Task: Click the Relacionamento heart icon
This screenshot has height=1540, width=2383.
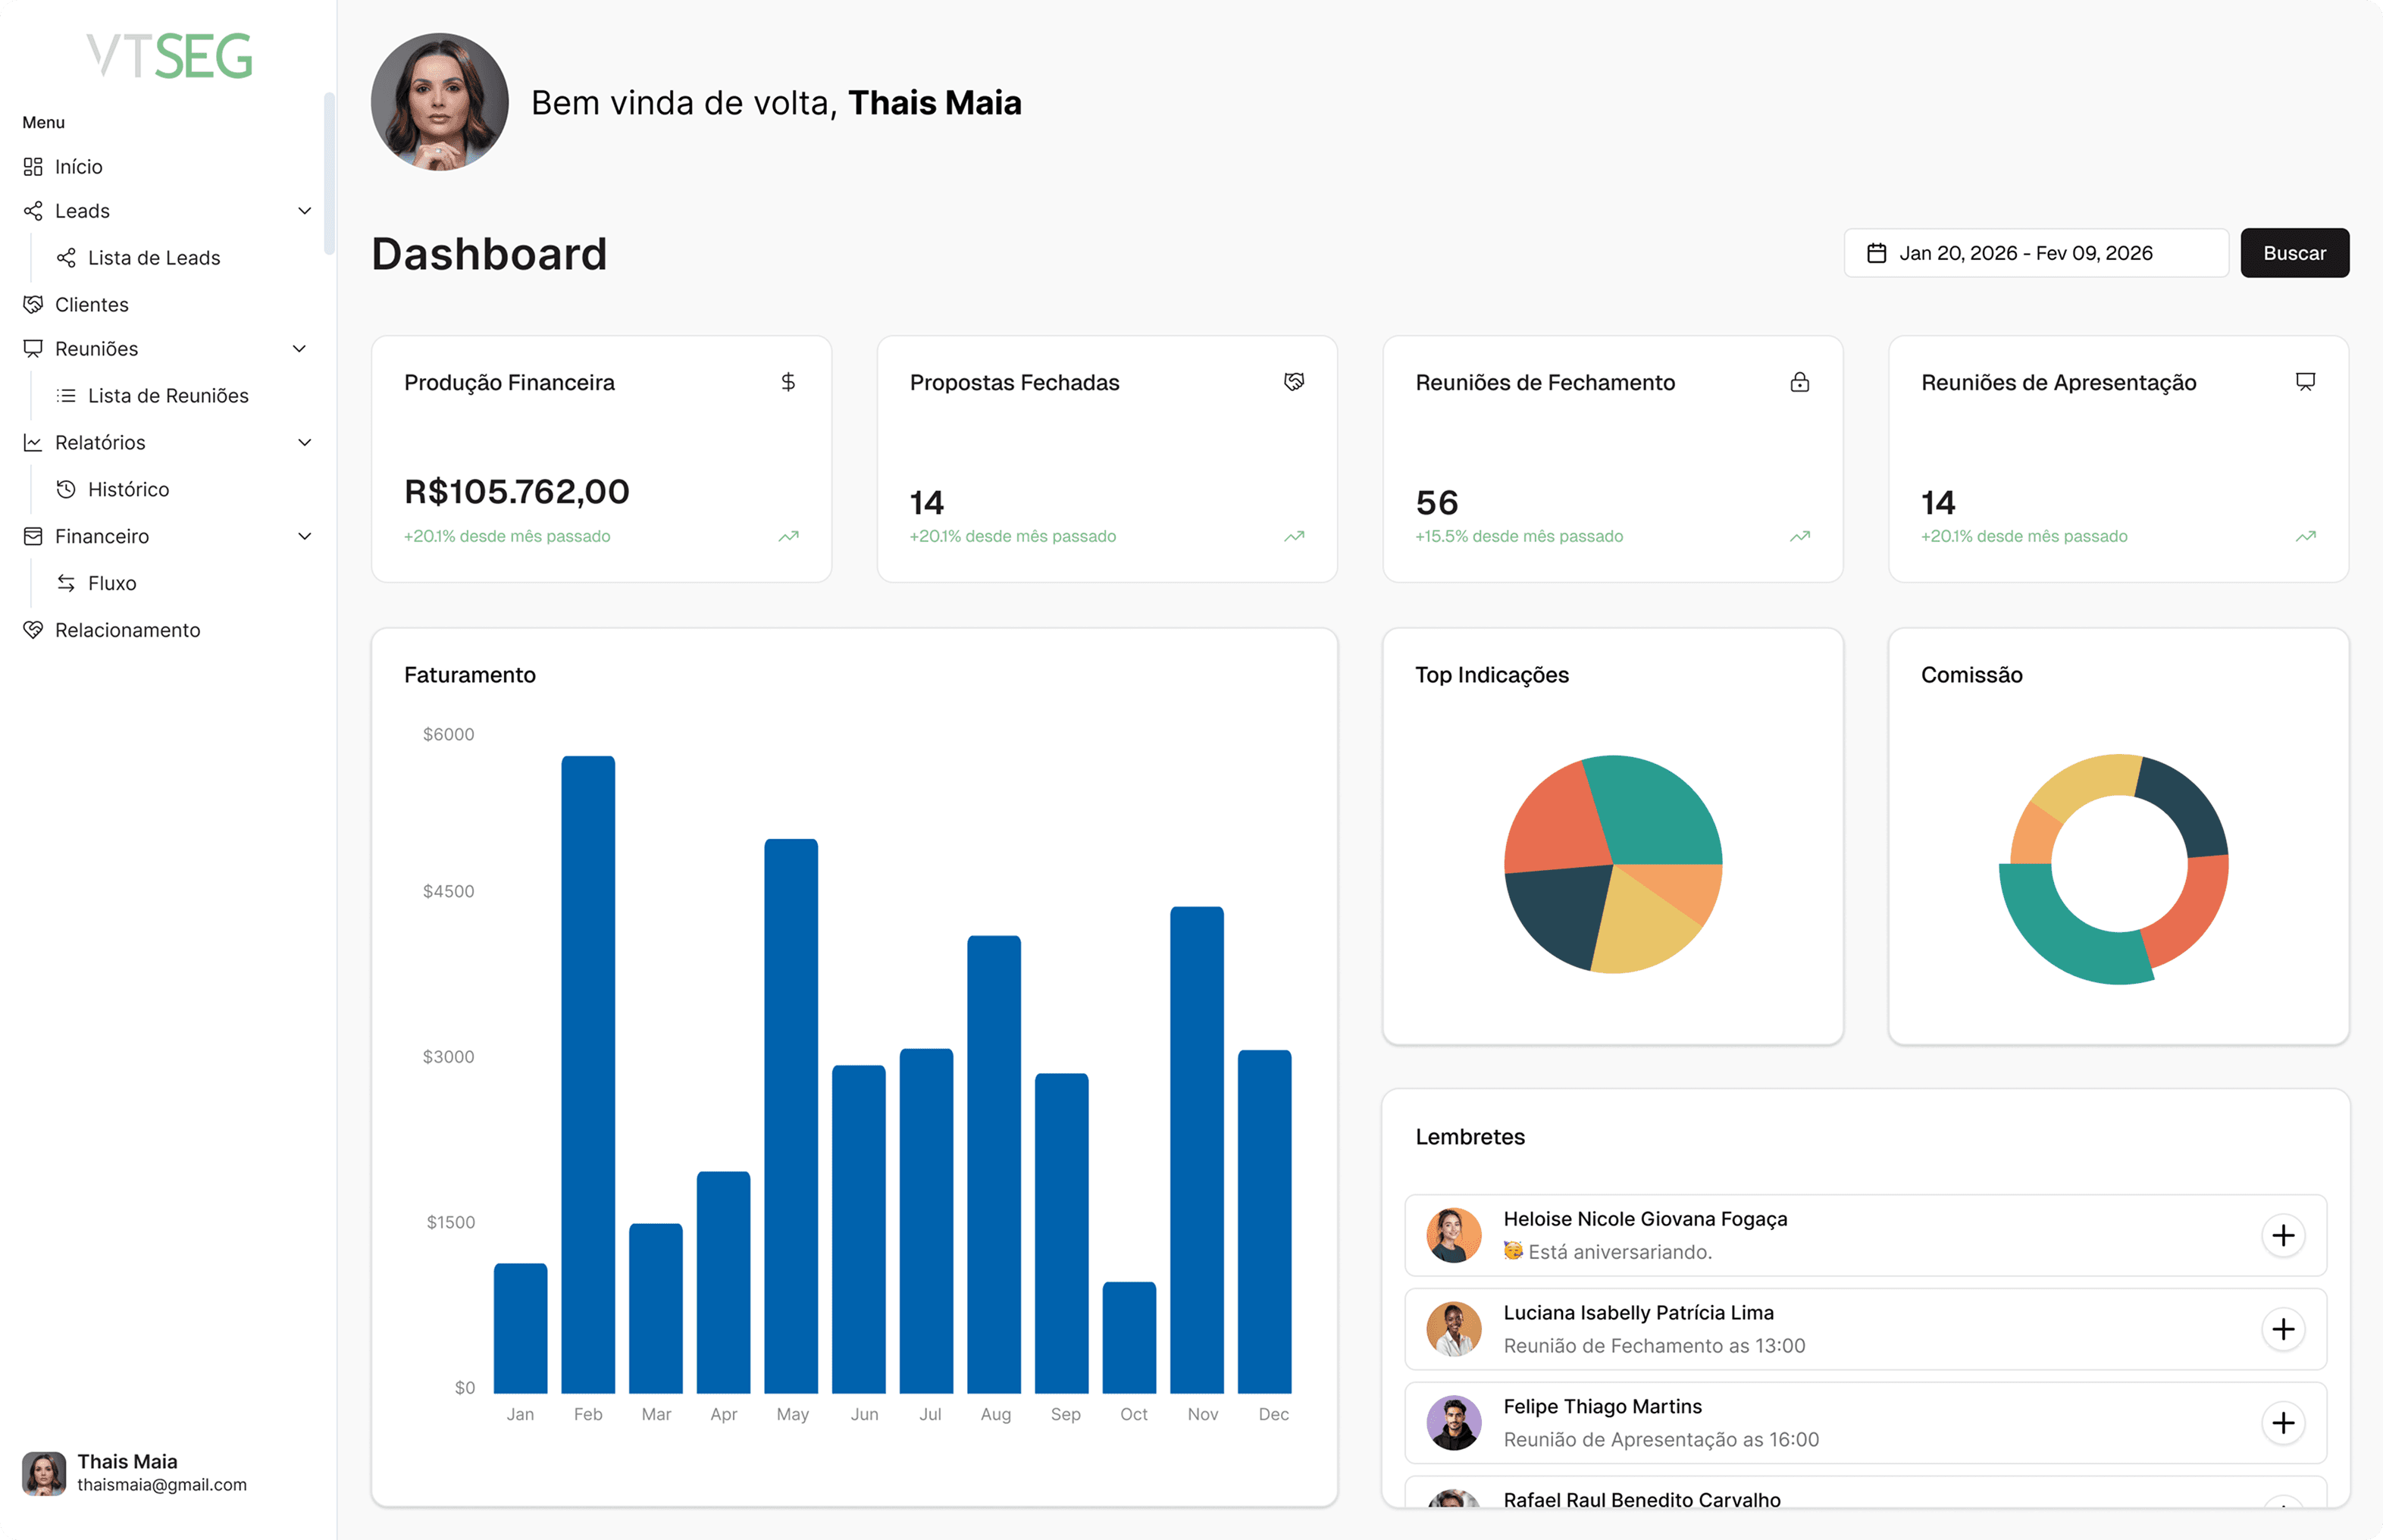Action: pos(33,630)
